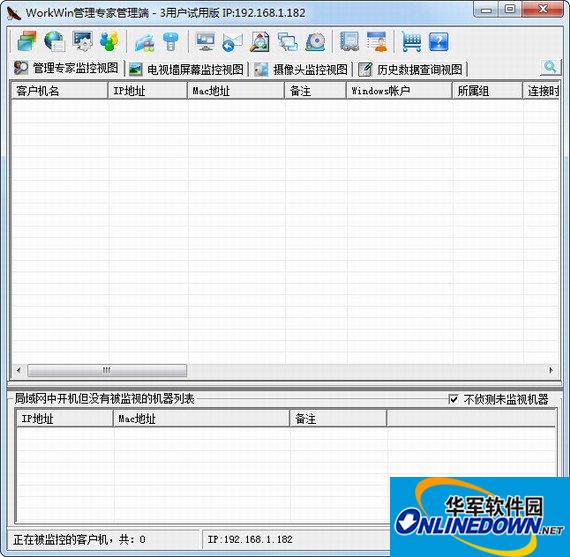Click the Mac地址 column header in client list
Screen dimensions: 570x557
[236, 91]
